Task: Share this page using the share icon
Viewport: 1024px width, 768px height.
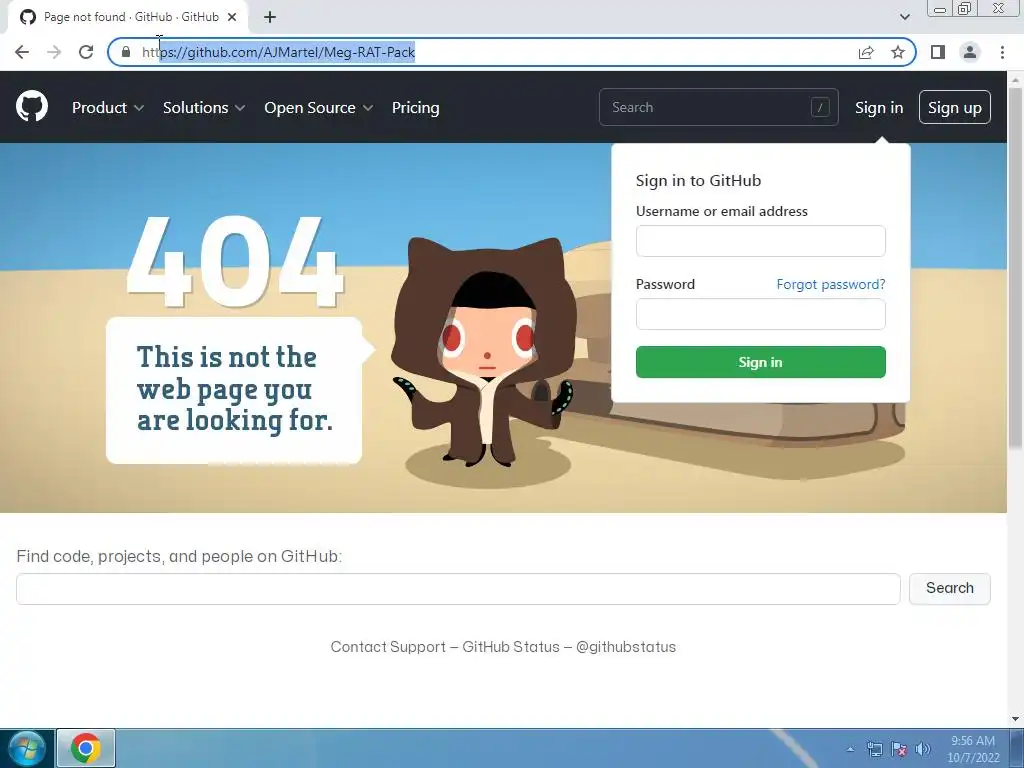Action: pos(866,52)
